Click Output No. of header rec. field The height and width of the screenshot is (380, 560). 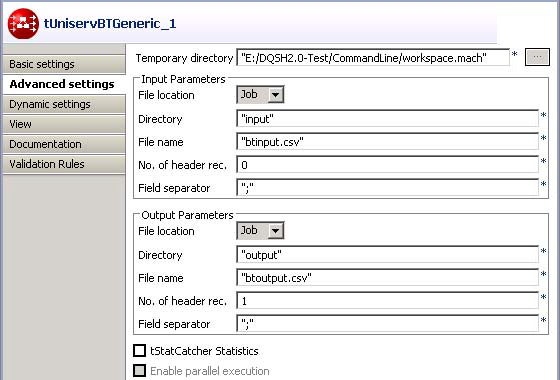(x=388, y=301)
